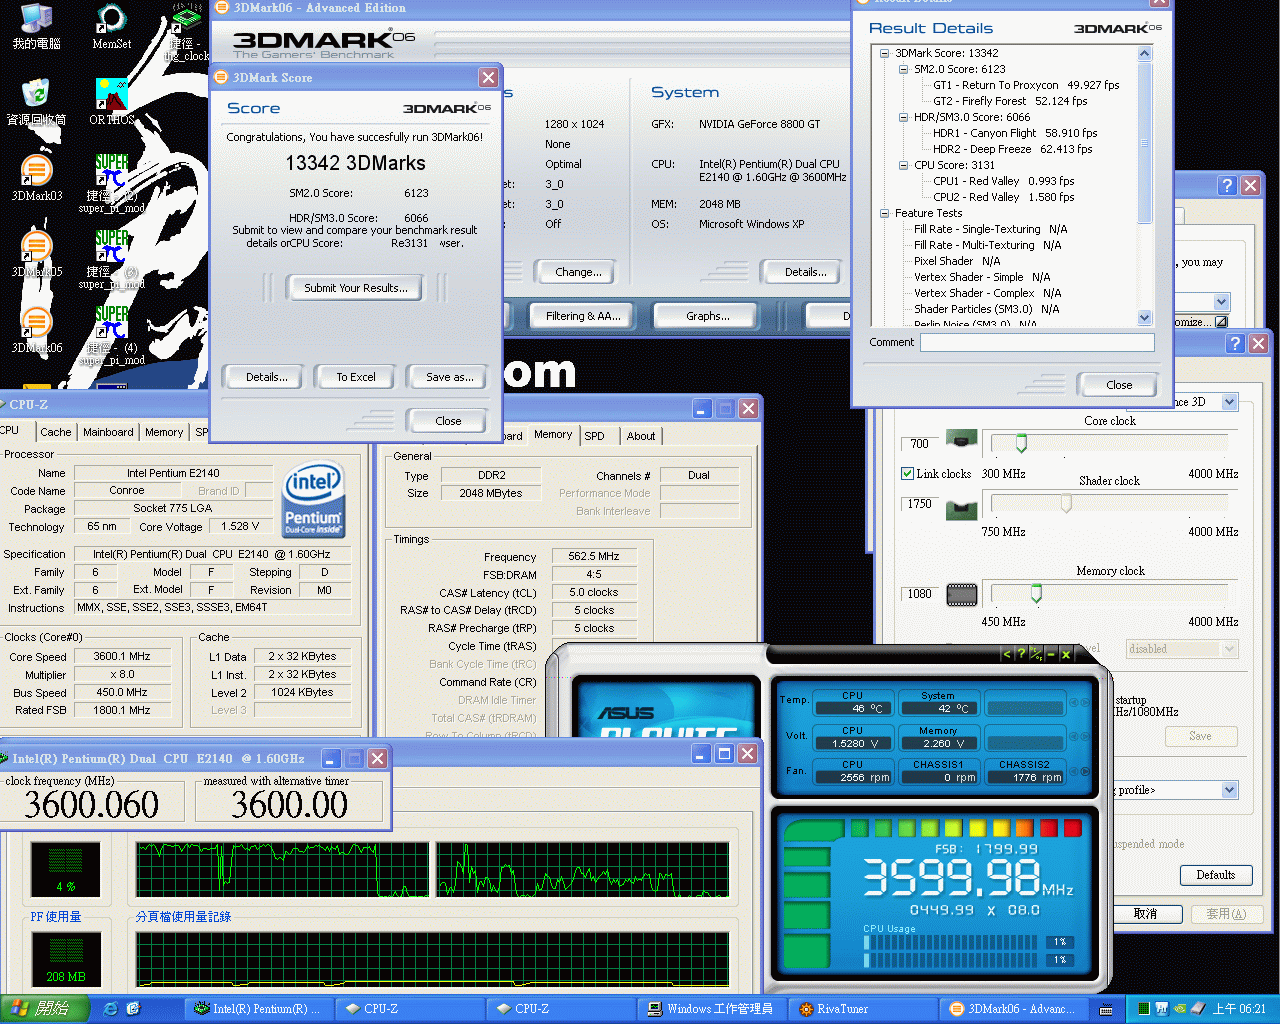1280x1024 pixels.
Task: Open the Recycle Bin desktop icon
Action: tap(36, 102)
